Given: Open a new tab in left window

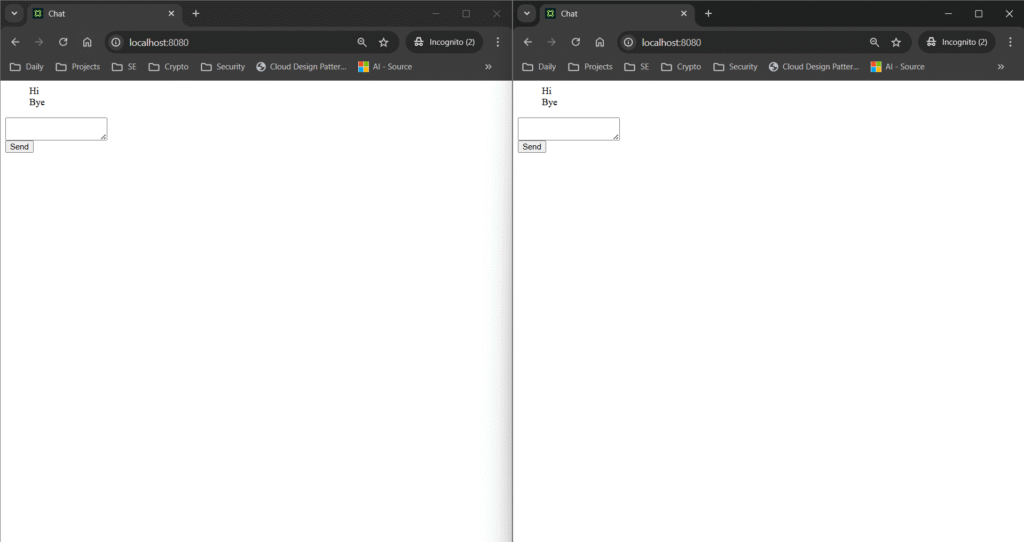Looking at the screenshot, I should click(195, 13).
